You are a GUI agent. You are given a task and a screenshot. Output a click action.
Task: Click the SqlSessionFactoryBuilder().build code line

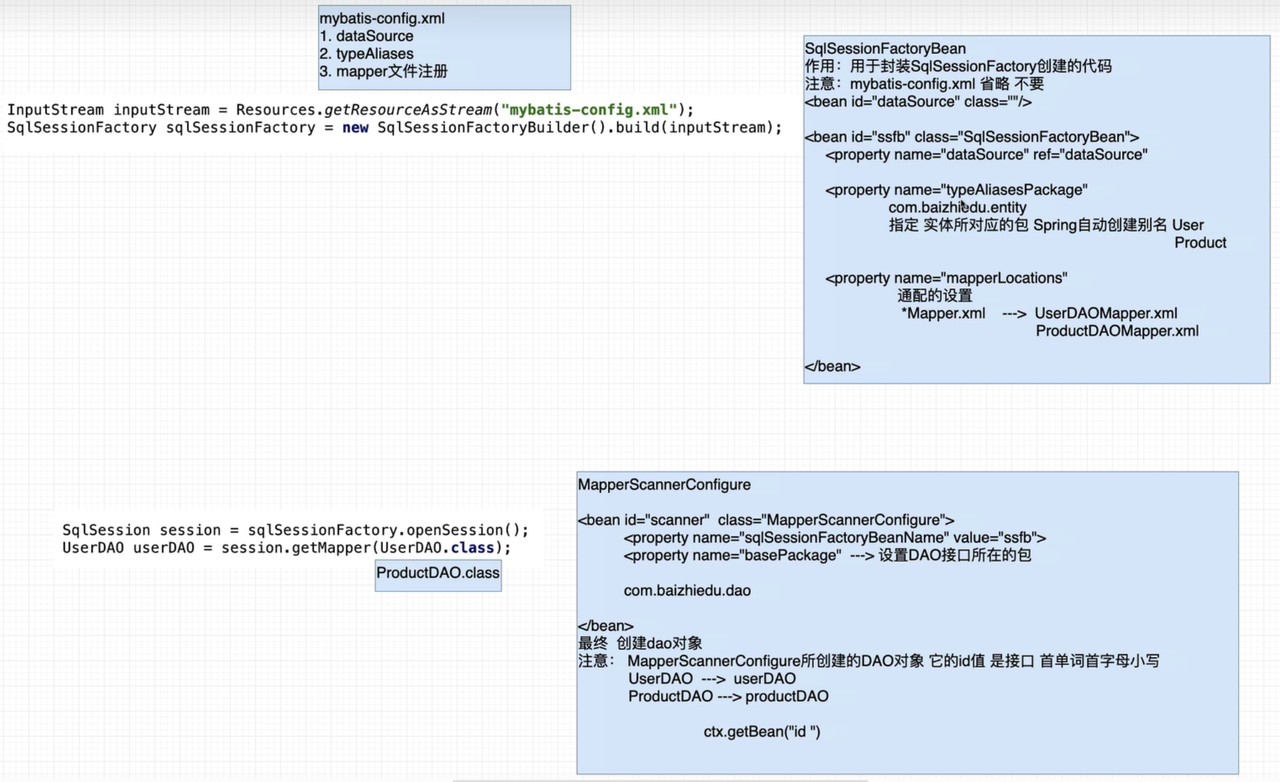394,127
